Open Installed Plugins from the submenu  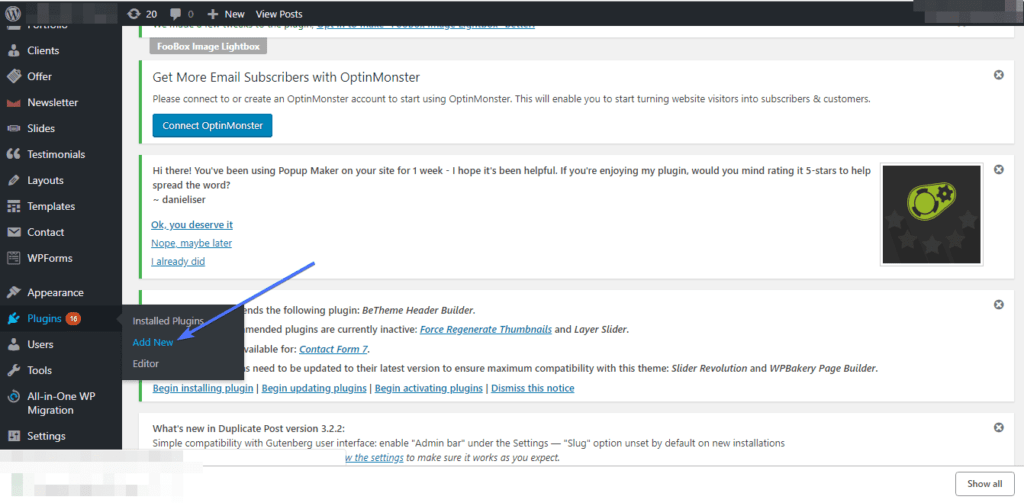tap(168, 321)
